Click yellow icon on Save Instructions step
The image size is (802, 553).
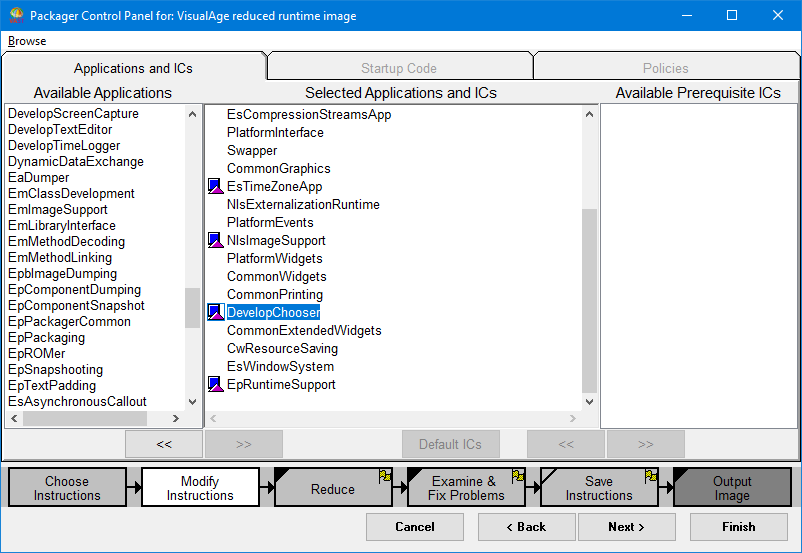point(651,476)
